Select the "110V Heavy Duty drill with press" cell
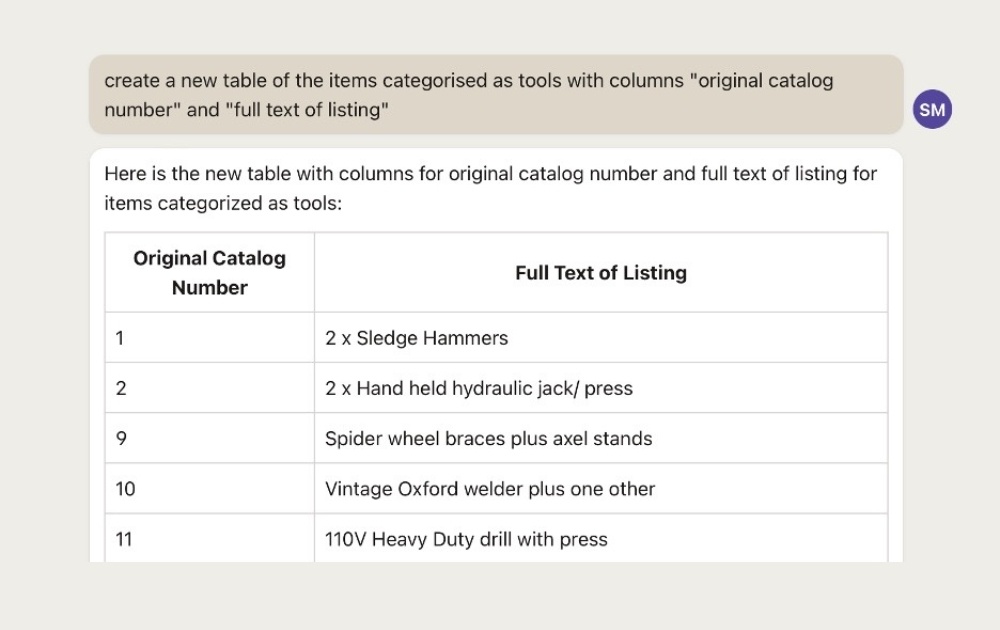Screen dimensions: 1000x630 coord(601,539)
